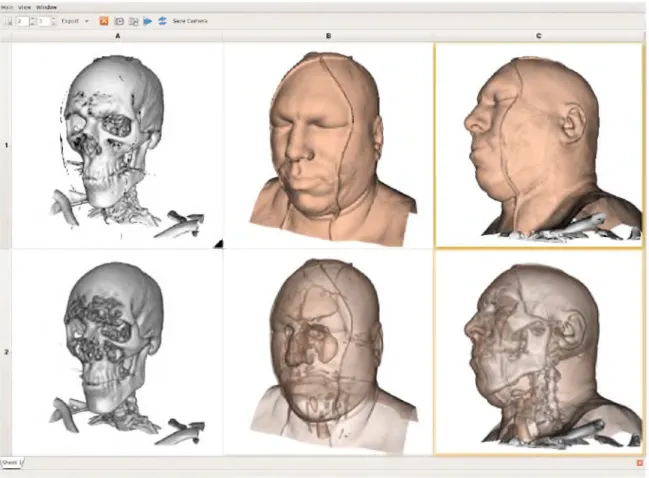Click the row count field showing 2
This screenshot has width=649, height=478.
(22, 21)
